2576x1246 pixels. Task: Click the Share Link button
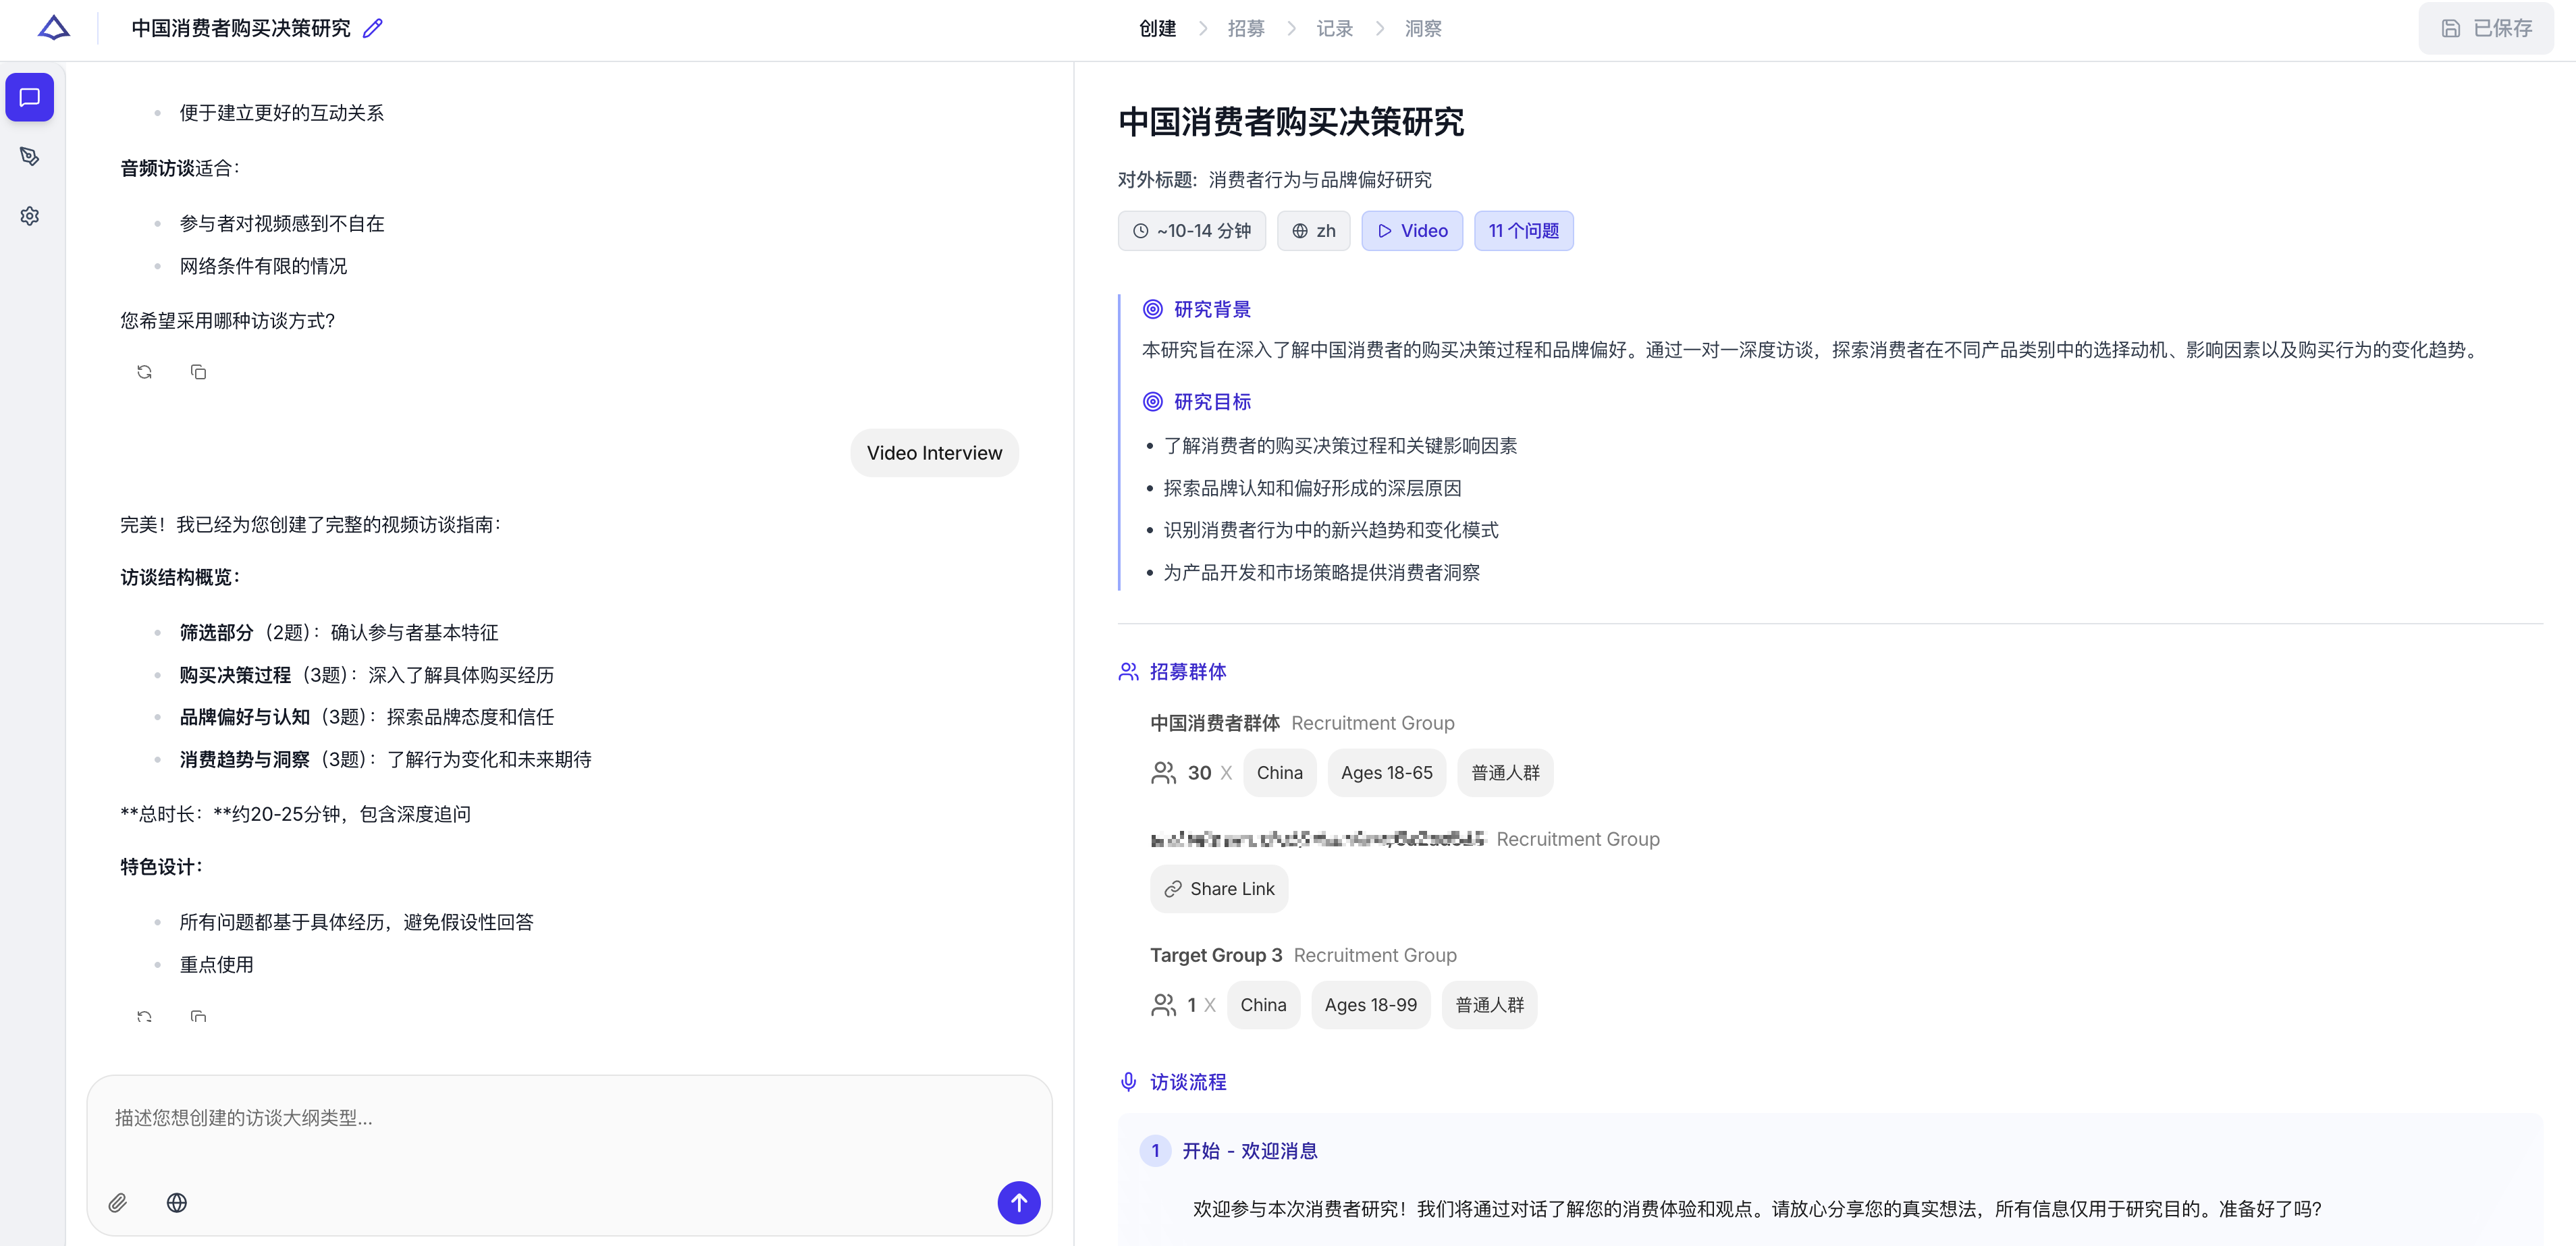[1219, 889]
